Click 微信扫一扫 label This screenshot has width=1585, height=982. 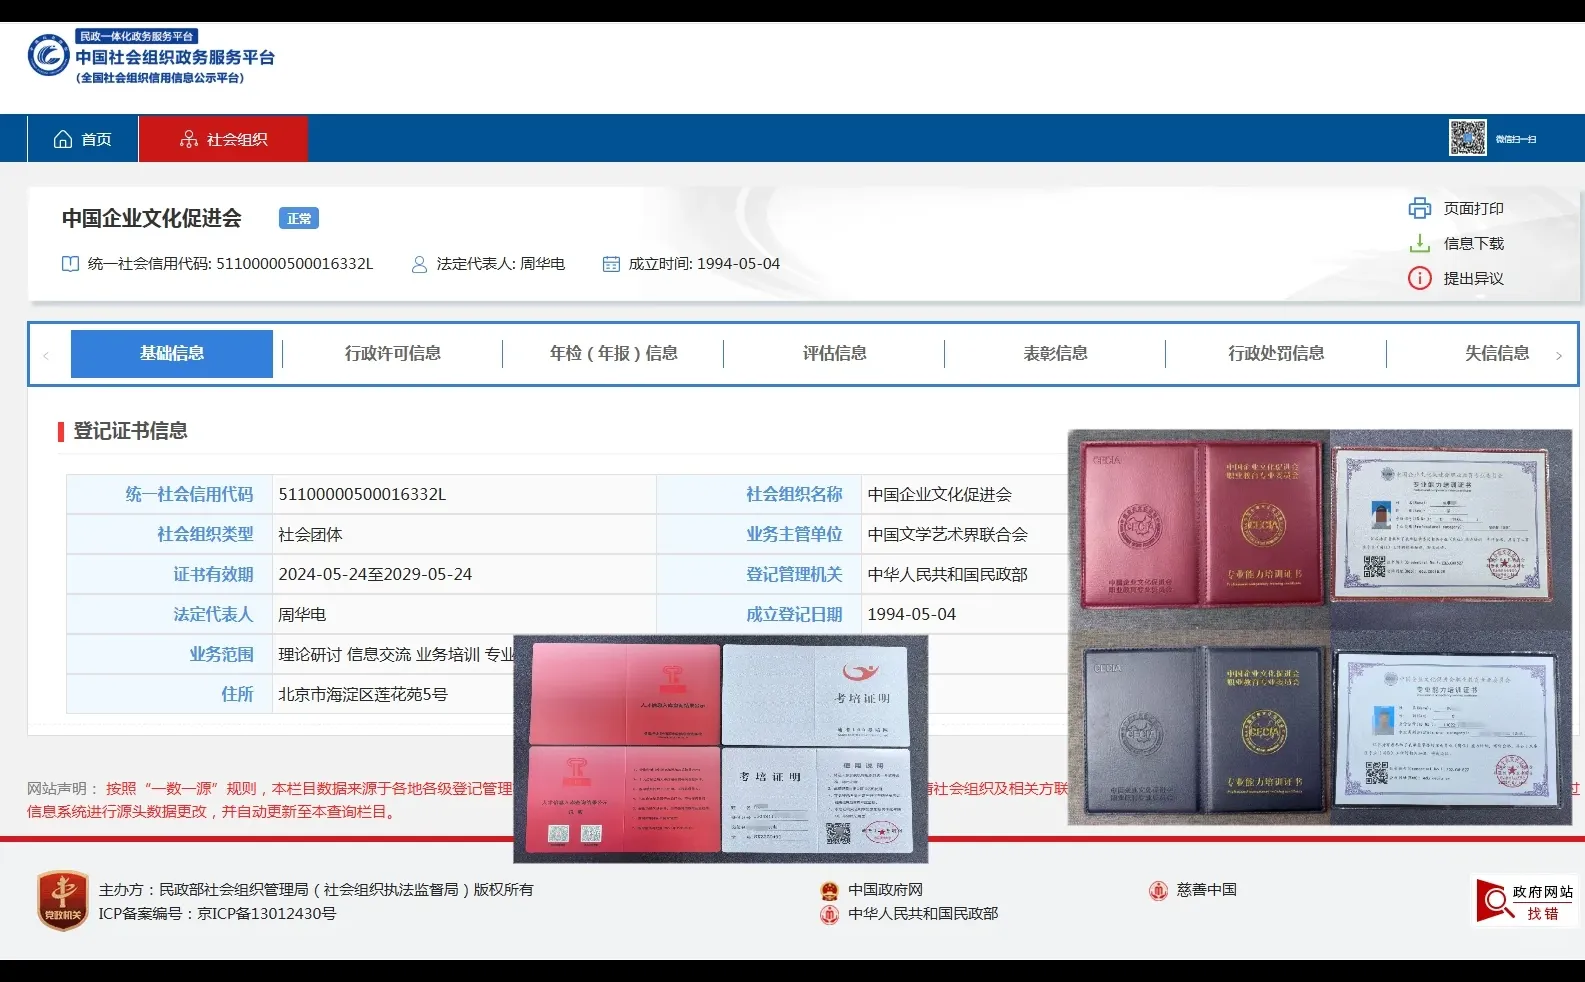pyautogui.click(x=1516, y=139)
